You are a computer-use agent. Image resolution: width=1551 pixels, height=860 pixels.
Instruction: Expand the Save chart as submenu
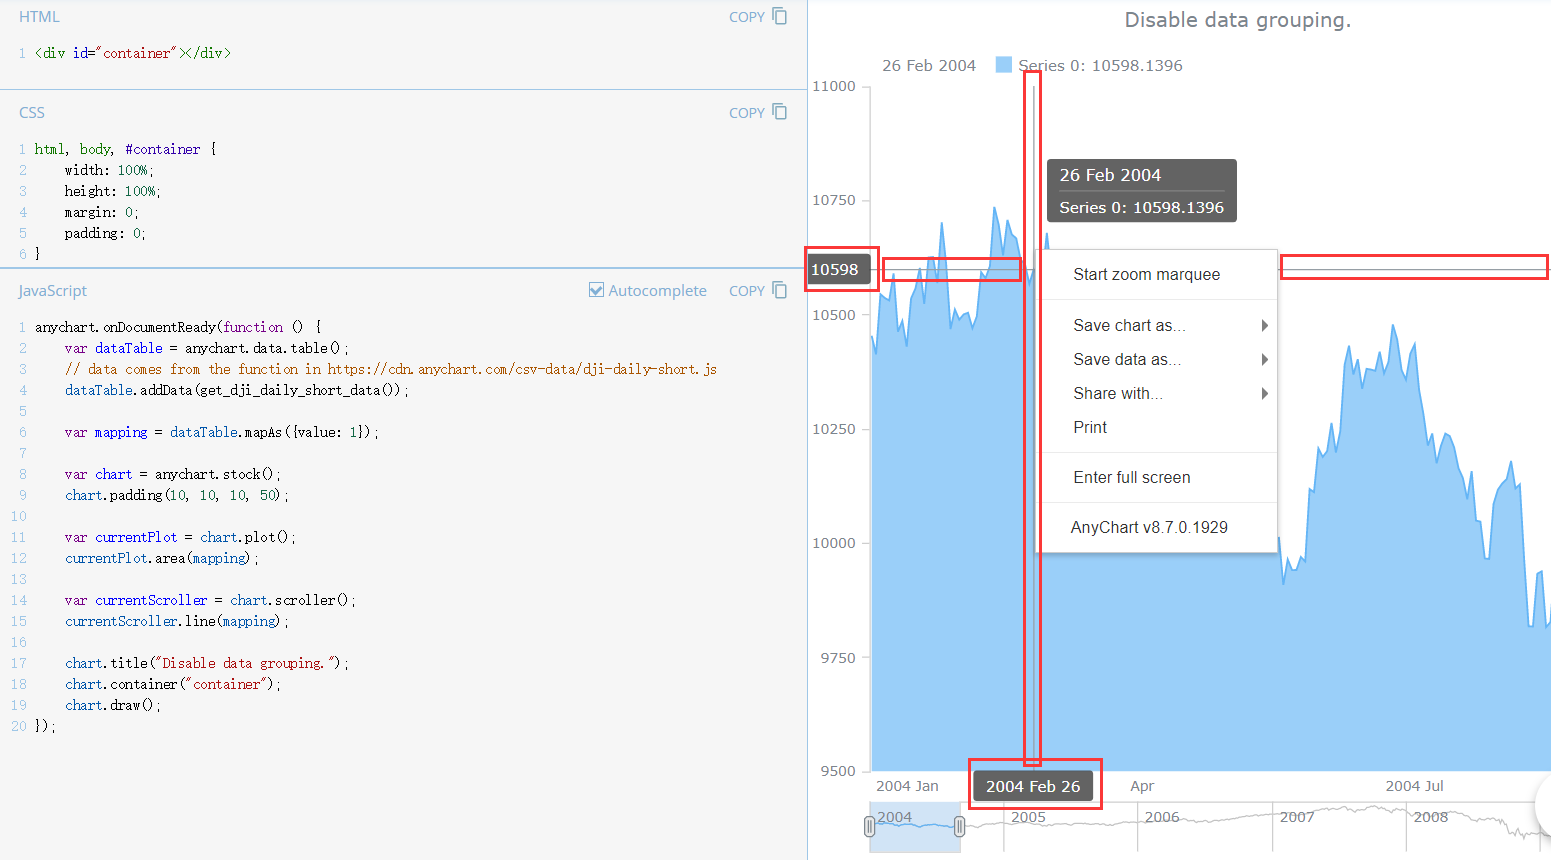(1129, 325)
